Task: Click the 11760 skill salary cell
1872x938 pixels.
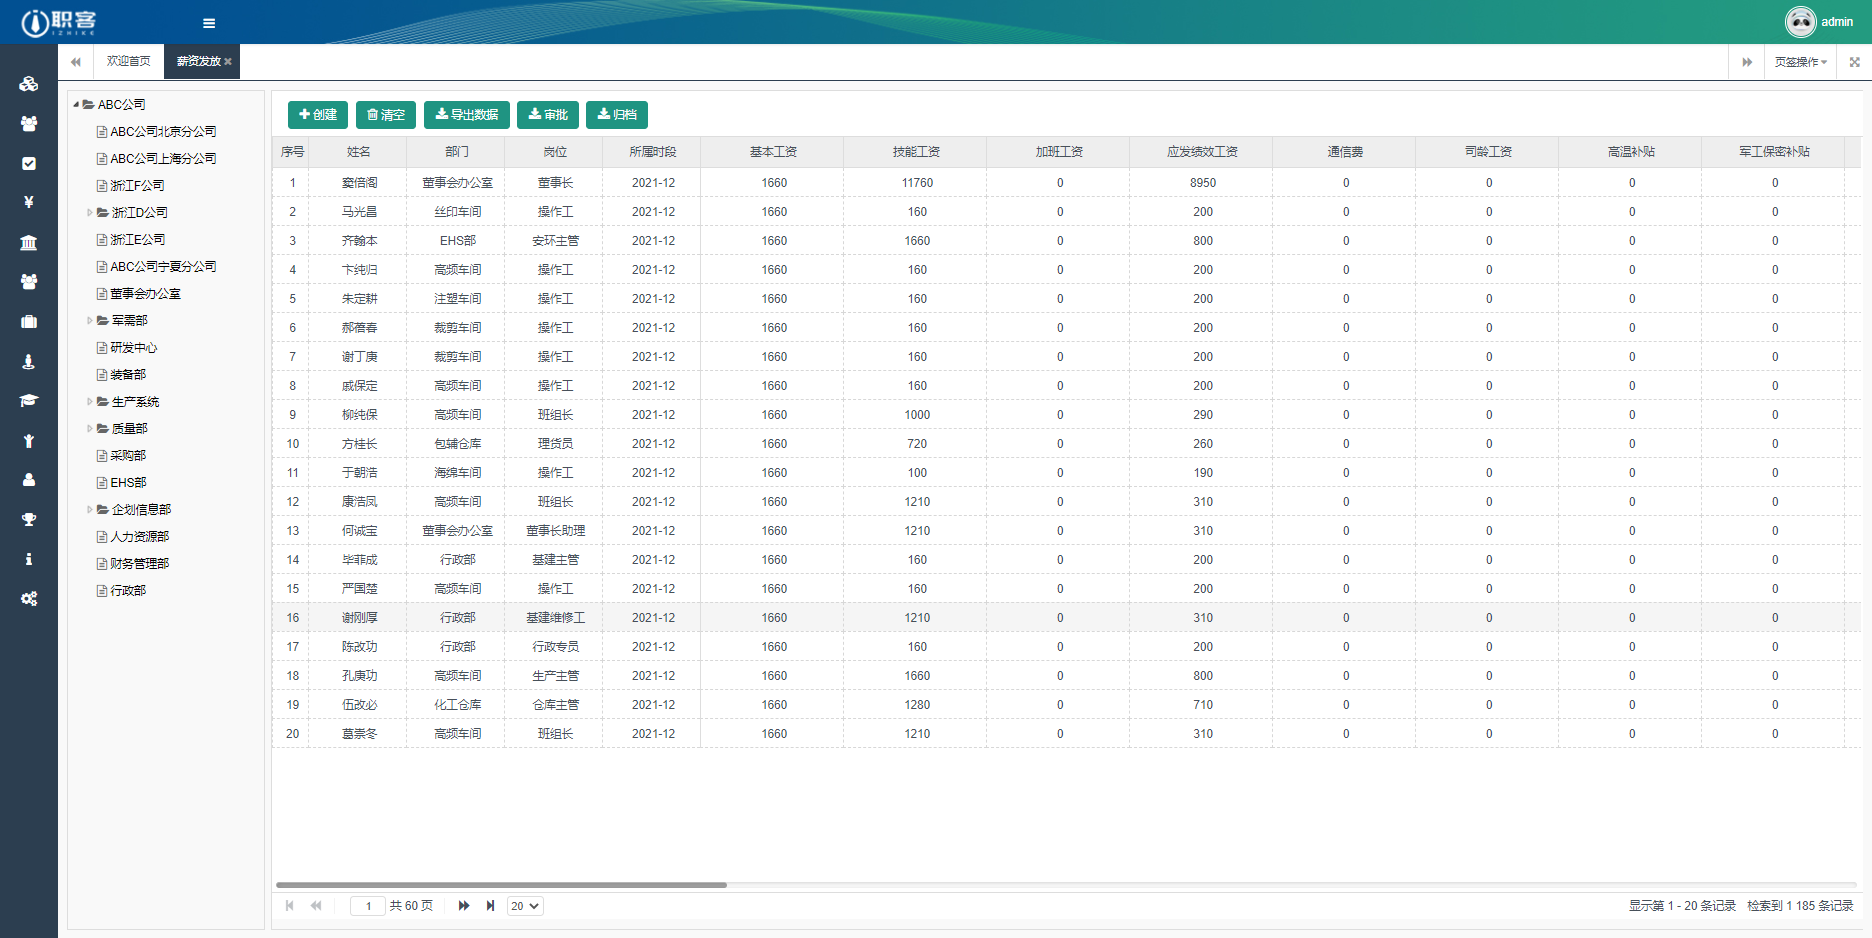Action: click(917, 183)
